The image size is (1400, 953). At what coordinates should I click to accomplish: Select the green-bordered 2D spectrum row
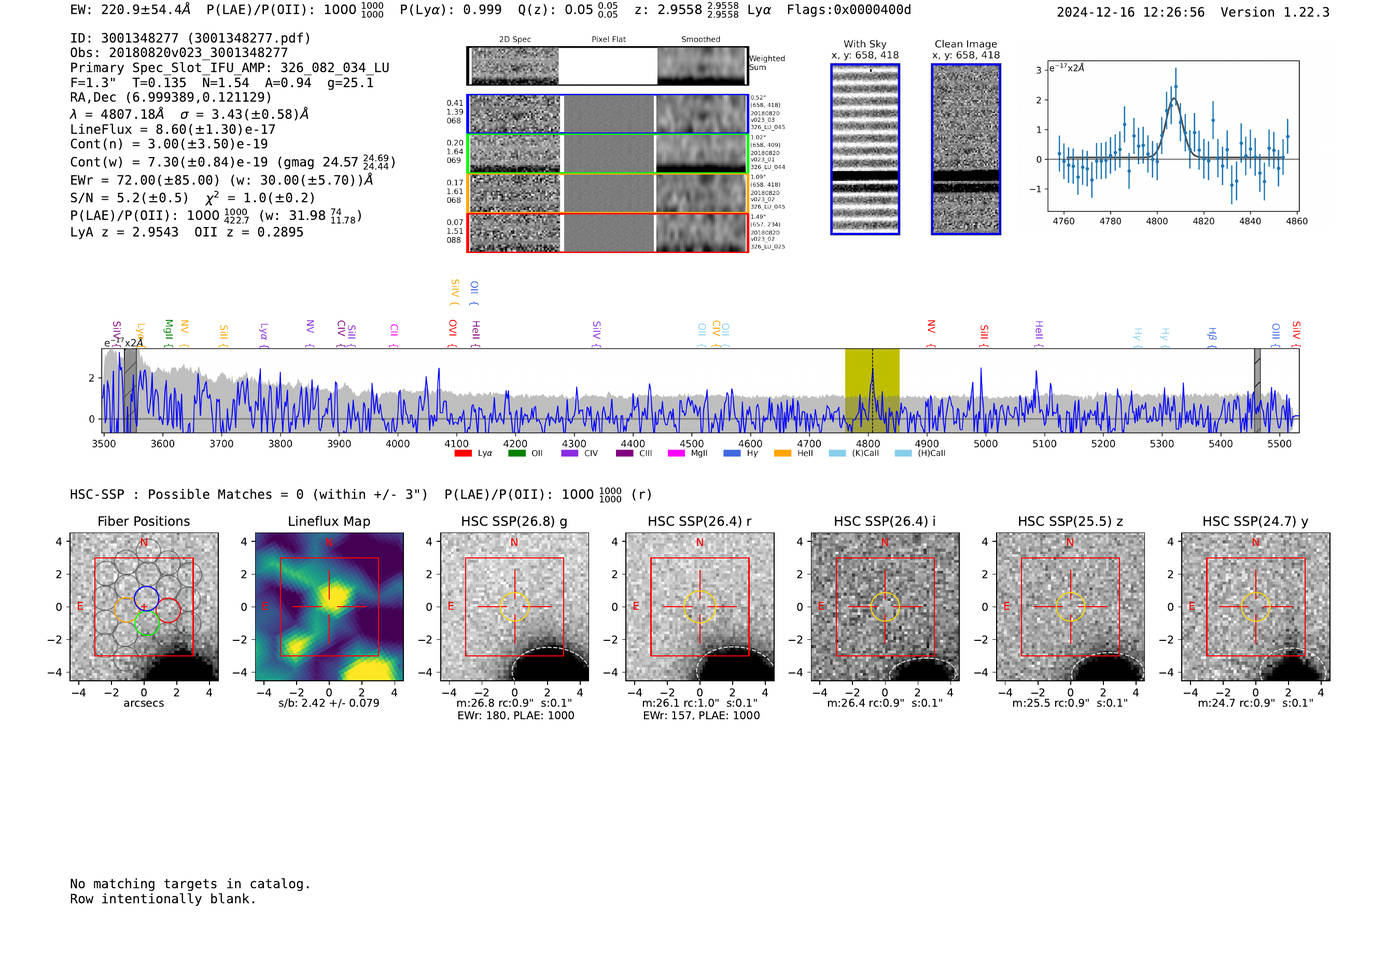pyautogui.click(x=607, y=154)
